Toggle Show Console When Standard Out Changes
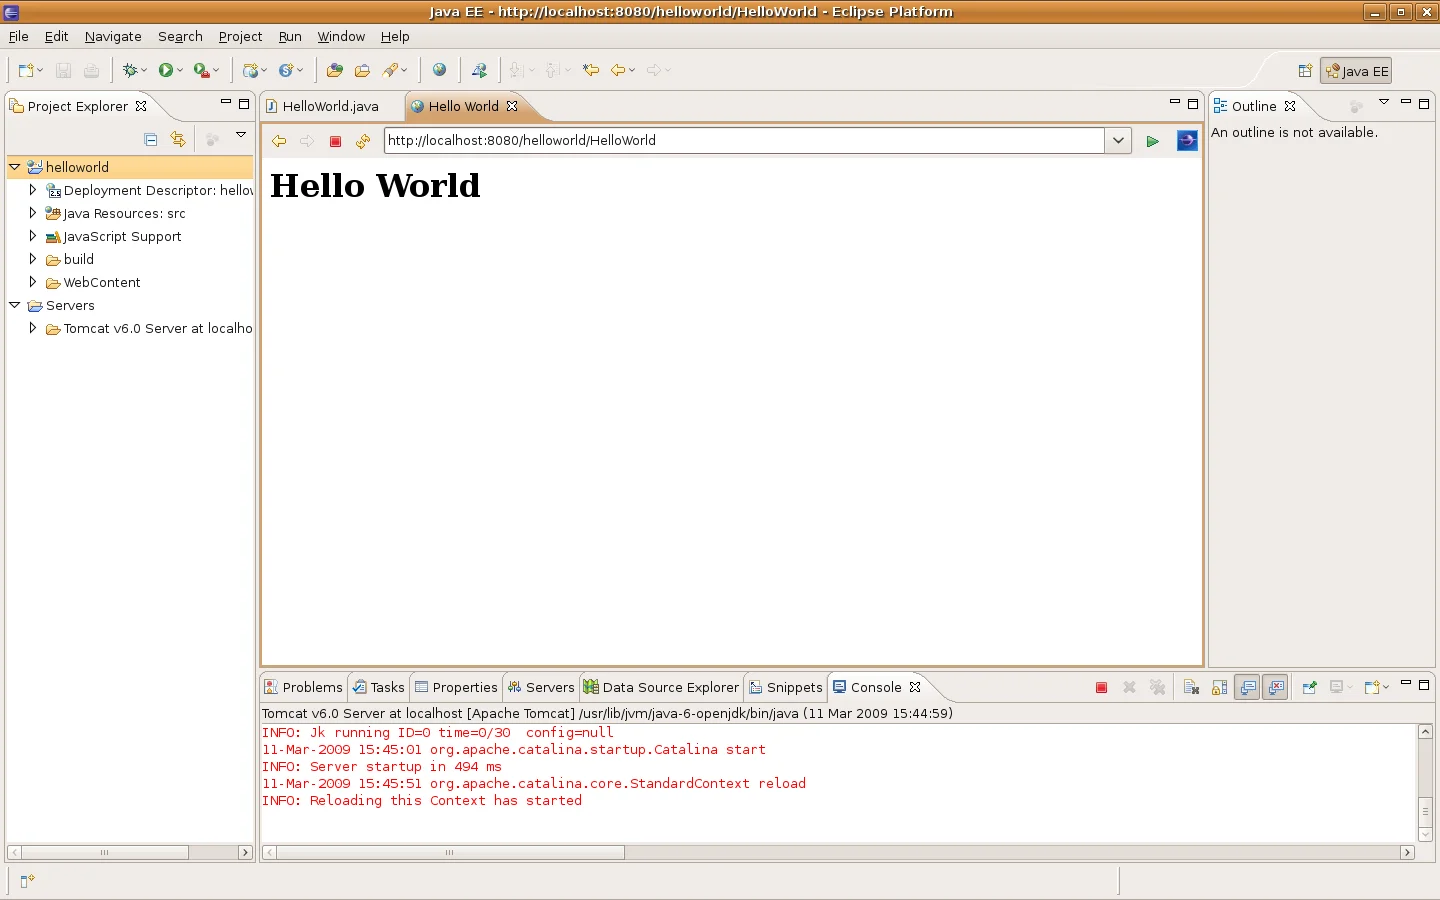This screenshot has height=900, width=1440. point(1247,687)
